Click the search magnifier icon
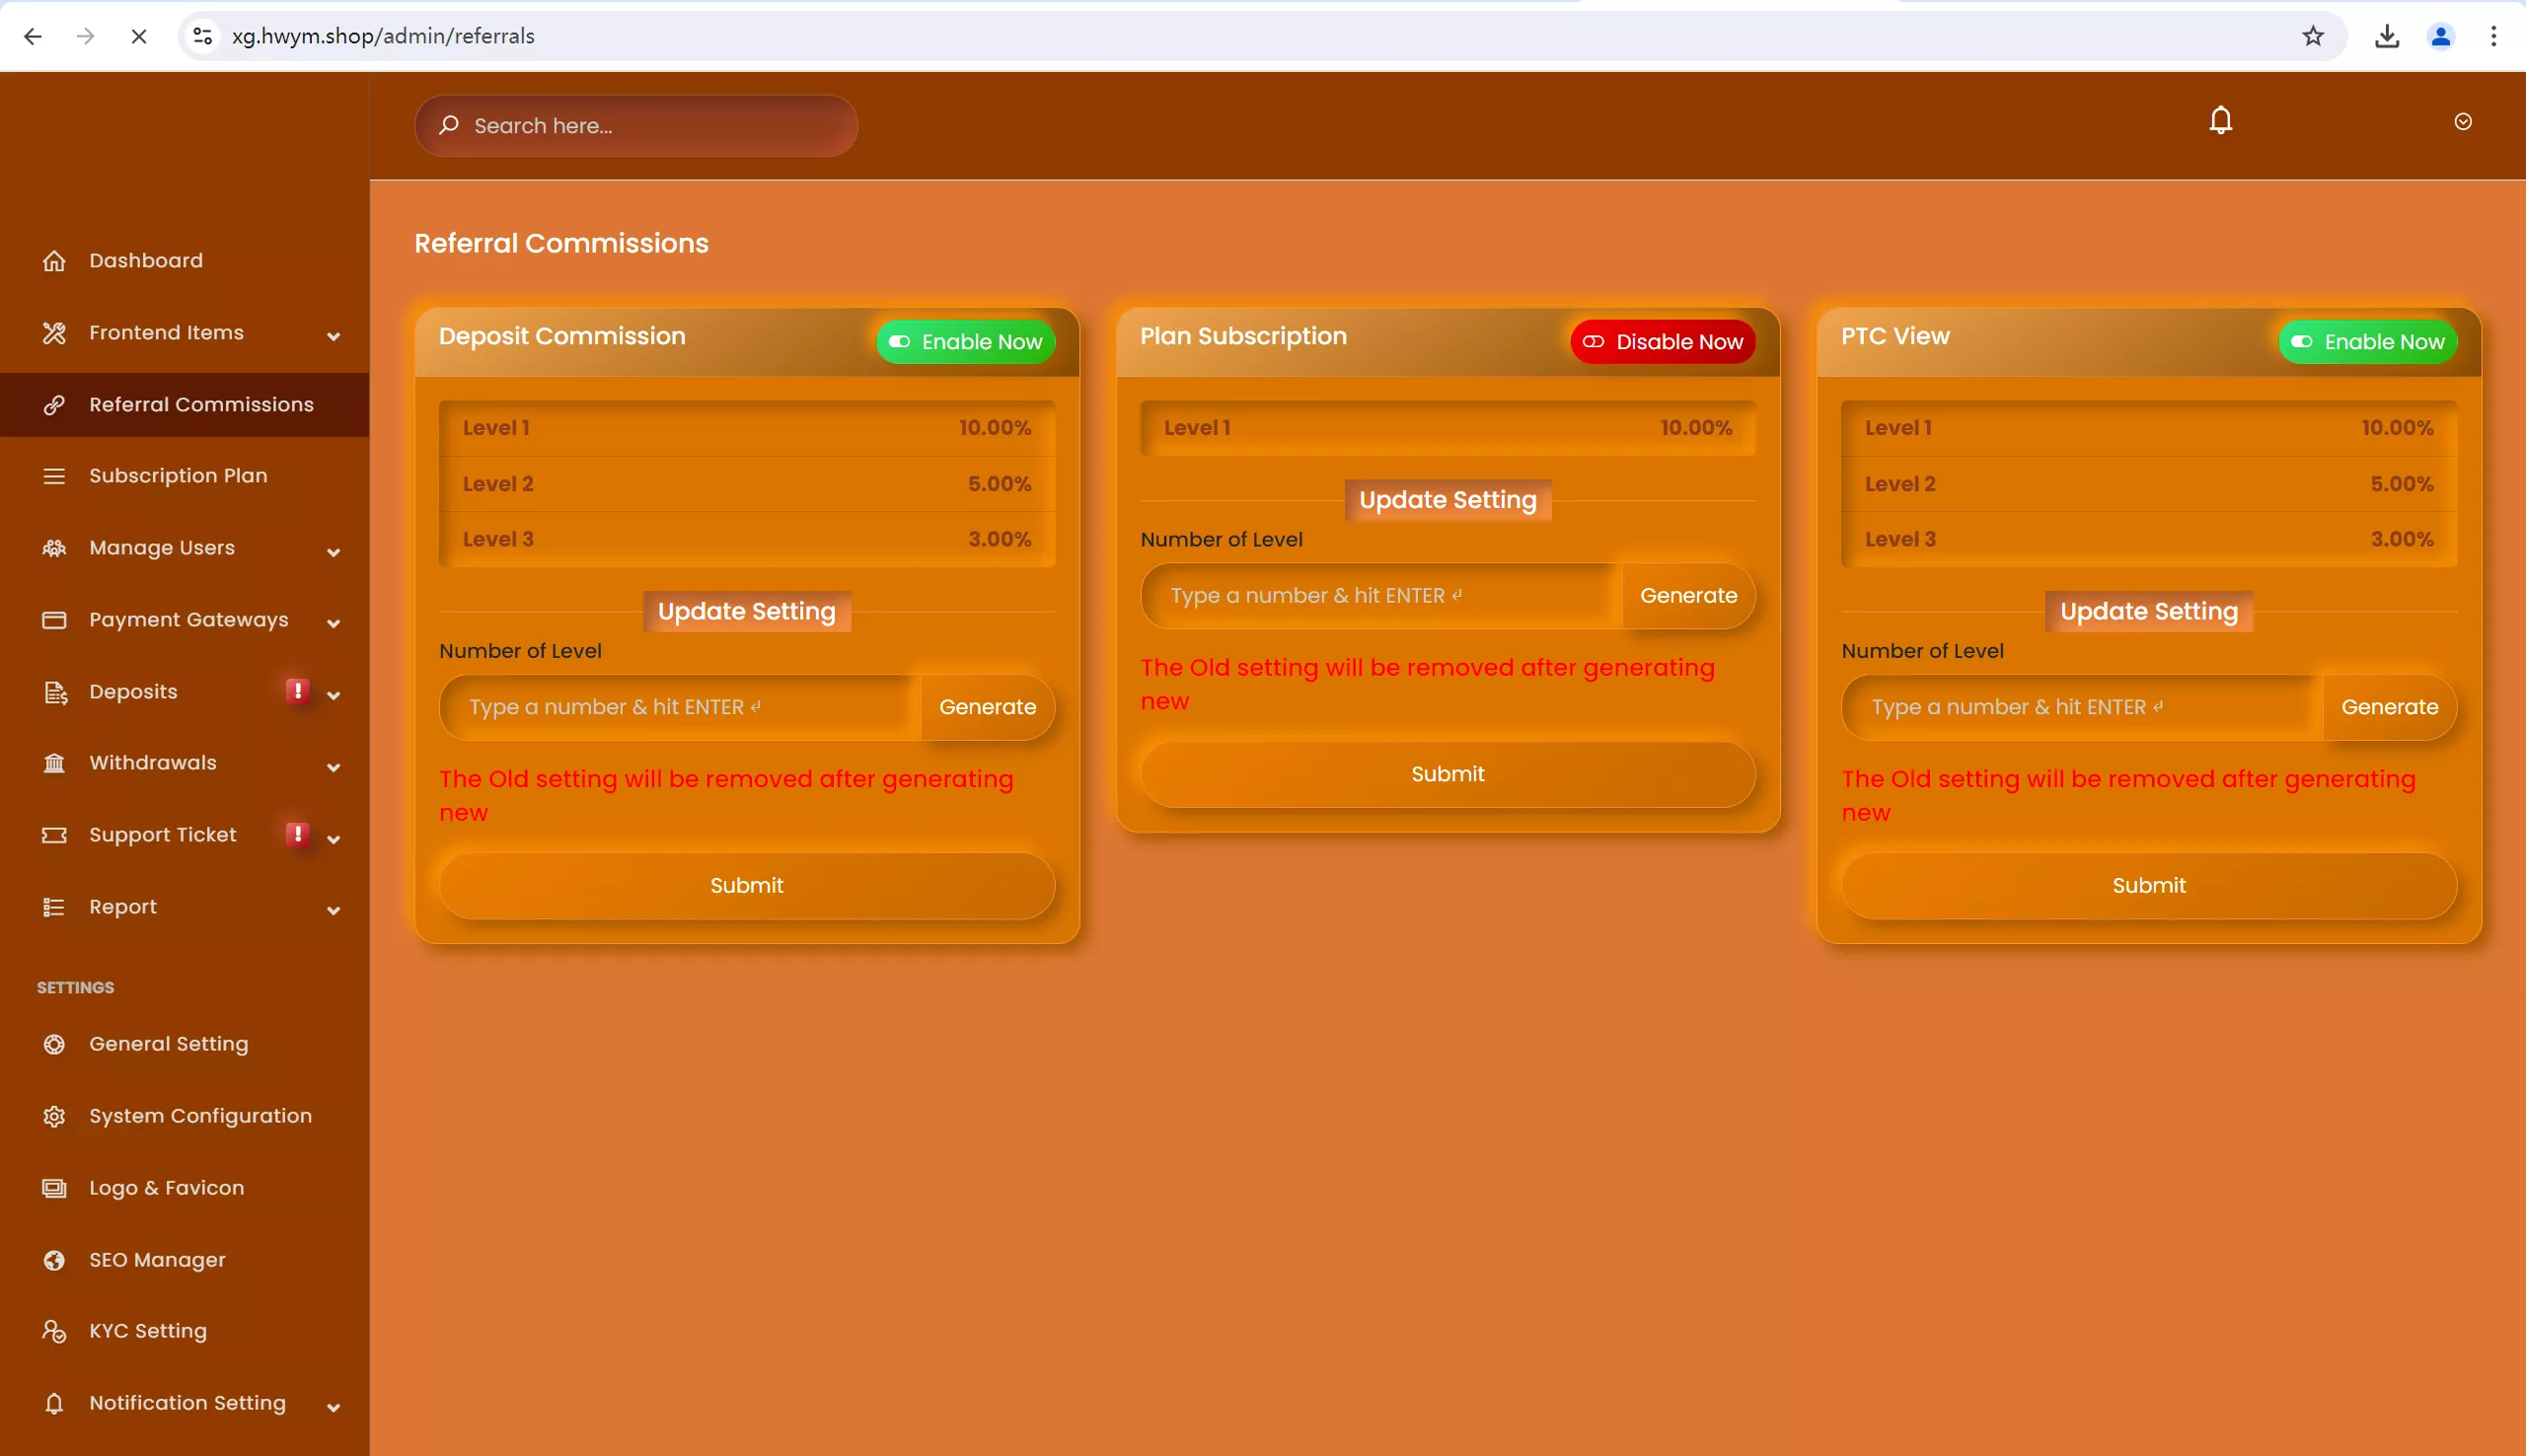This screenshot has height=1456, width=2526. point(449,125)
